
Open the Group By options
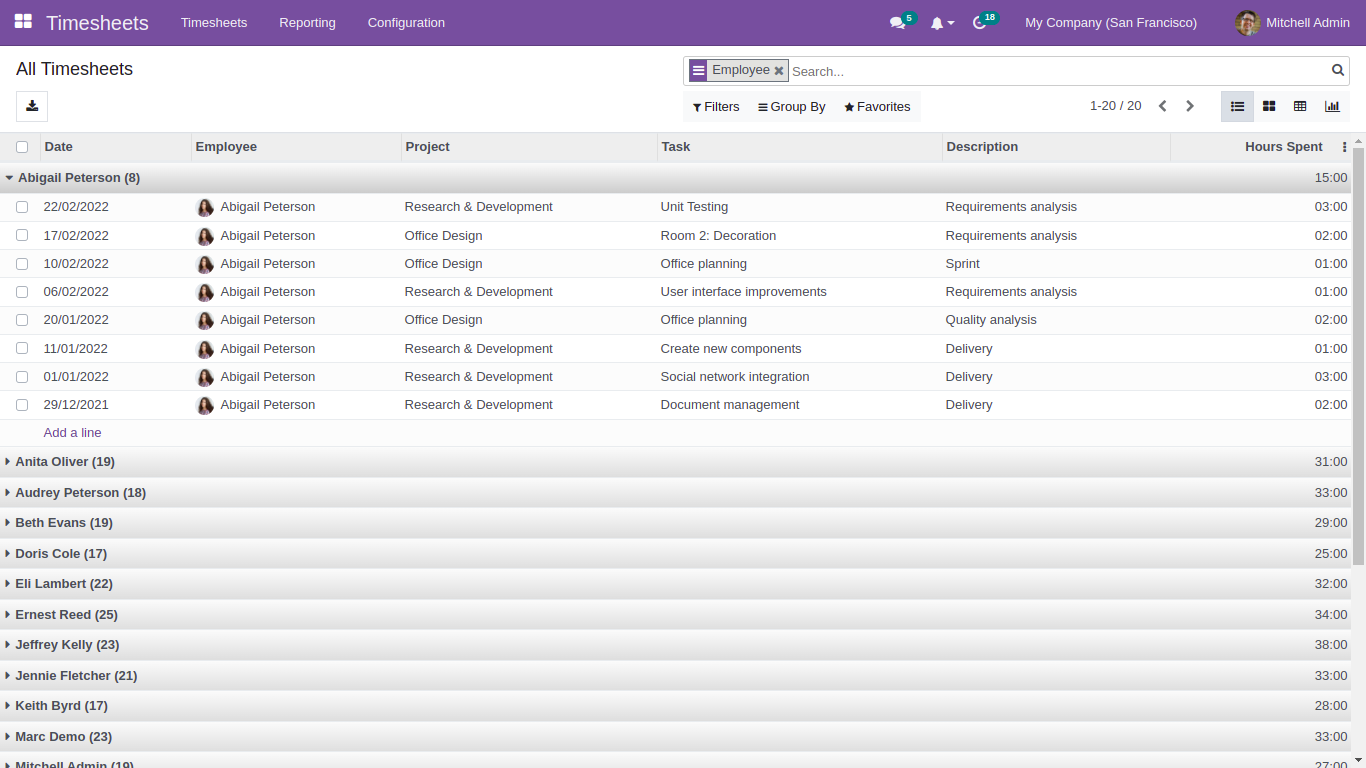[x=791, y=106]
